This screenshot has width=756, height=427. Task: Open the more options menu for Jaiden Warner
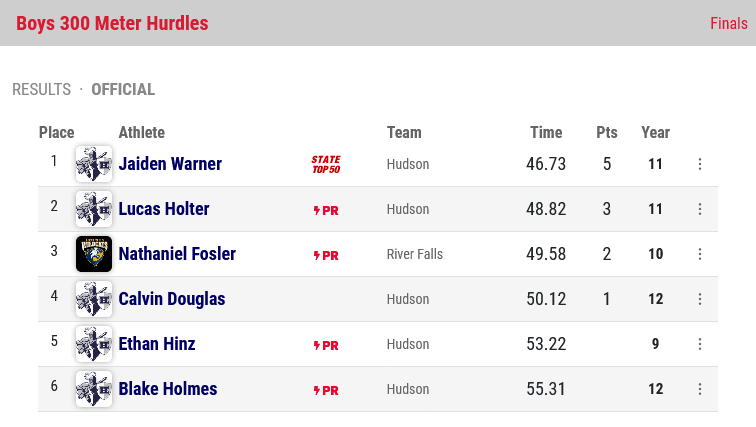700,164
